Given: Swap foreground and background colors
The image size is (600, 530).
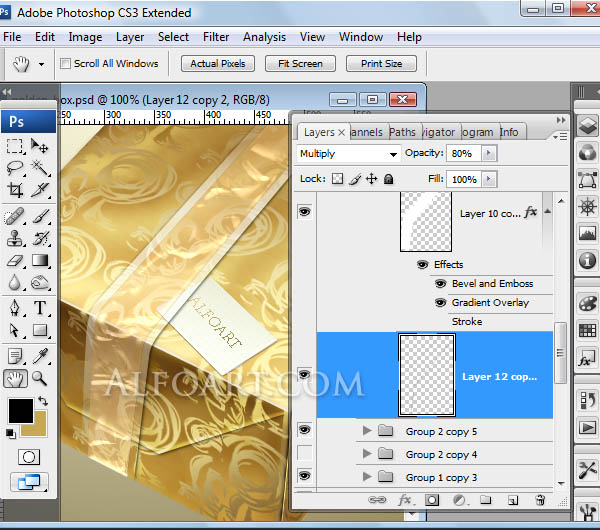Looking at the screenshot, I should (43, 401).
